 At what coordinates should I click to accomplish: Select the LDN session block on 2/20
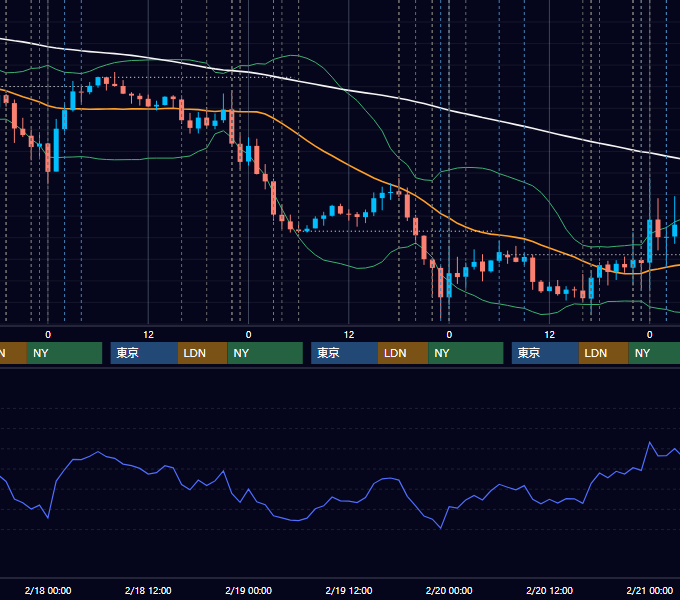(x=604, y=353)
